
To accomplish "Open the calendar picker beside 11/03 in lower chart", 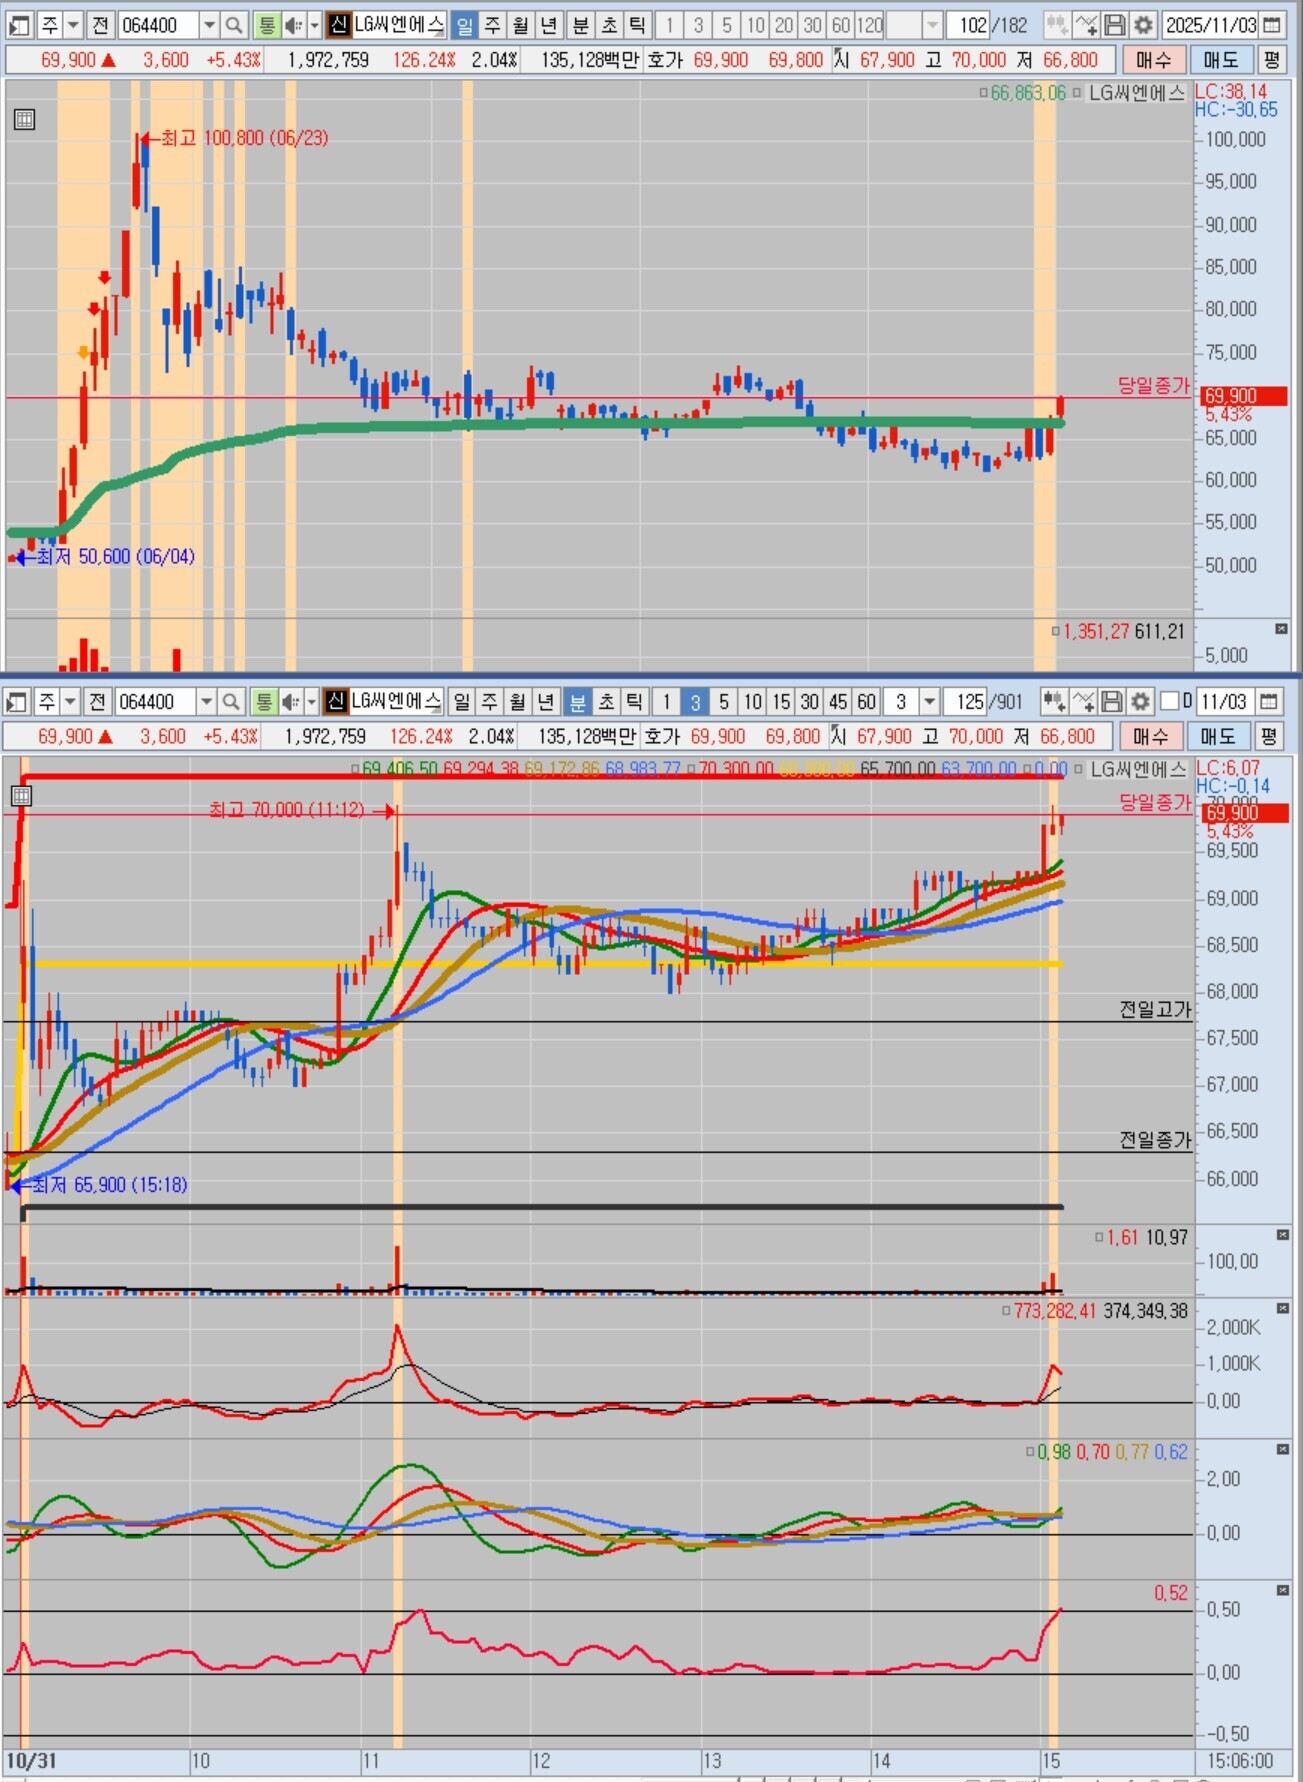I will (1269, 702).
